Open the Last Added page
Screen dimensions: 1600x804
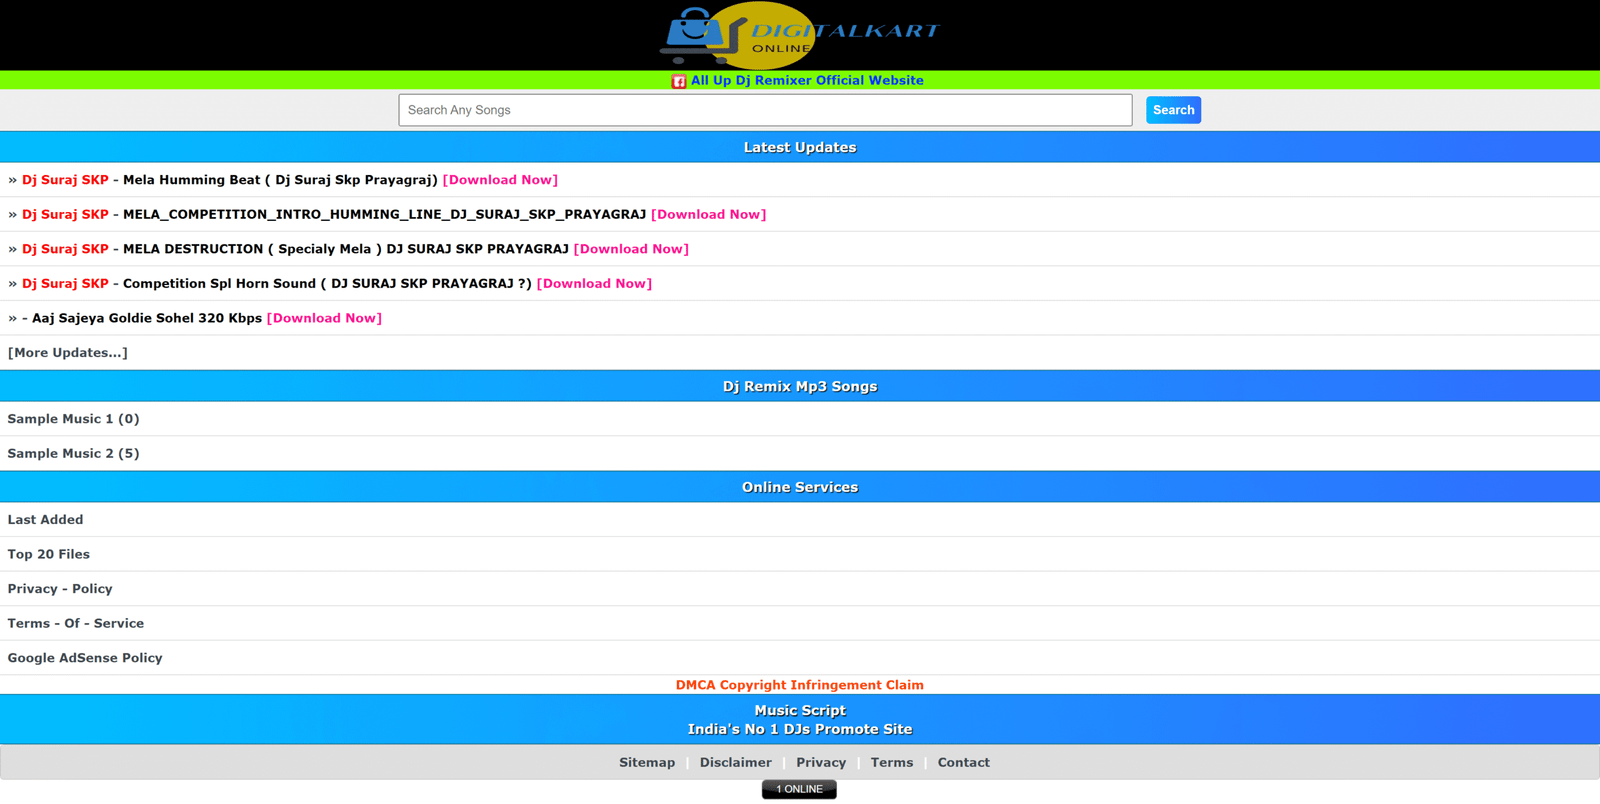coord(45,520)
